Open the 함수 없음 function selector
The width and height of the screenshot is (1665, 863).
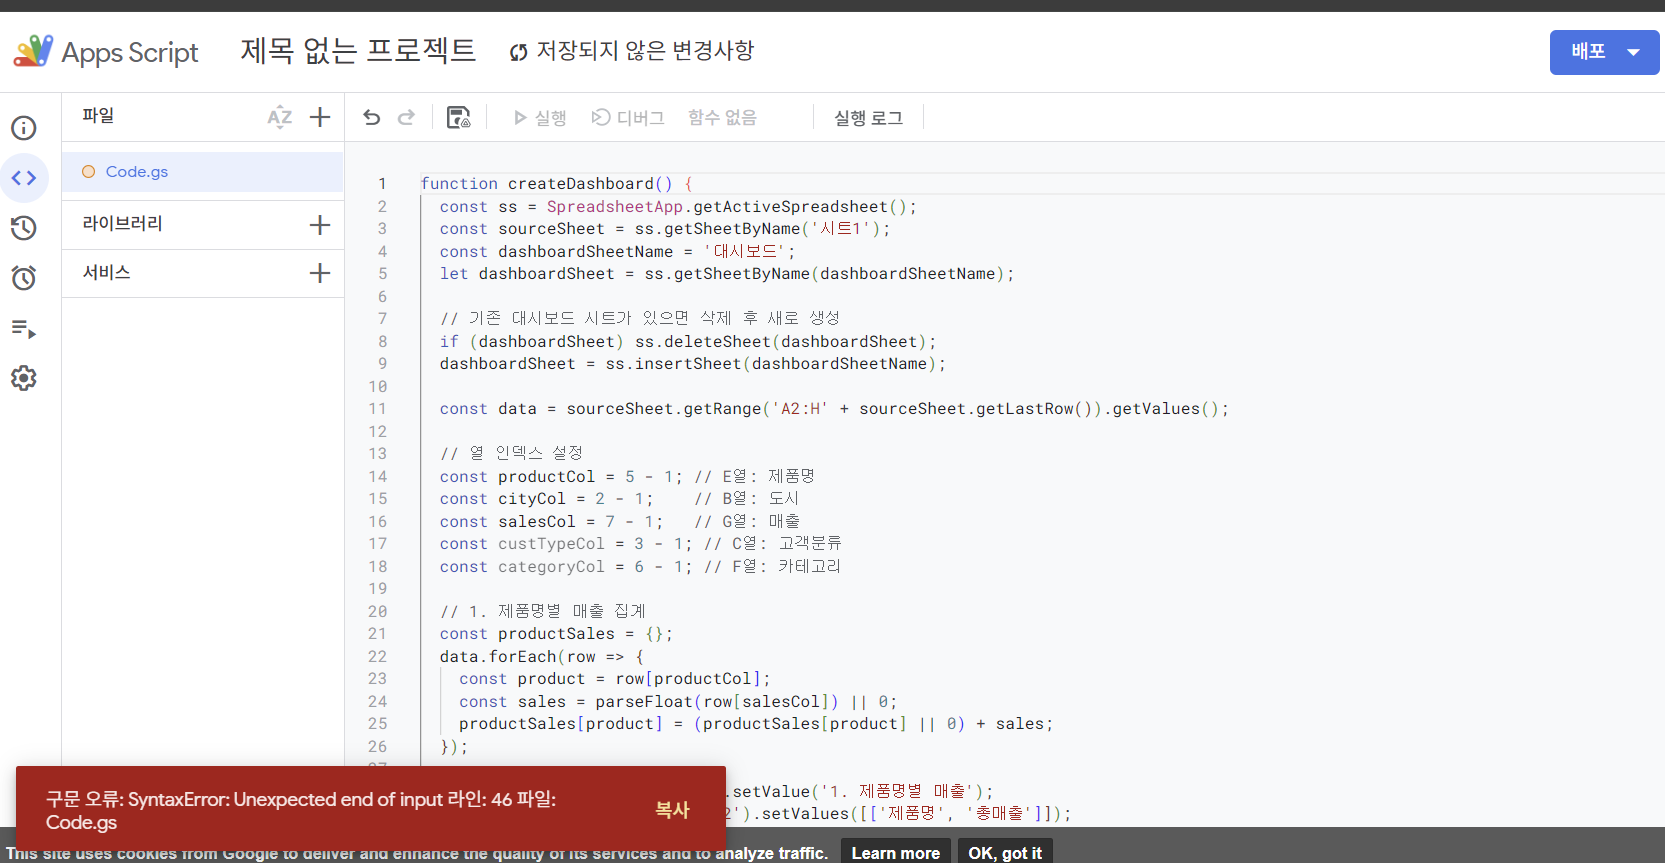tap(722, 118)
